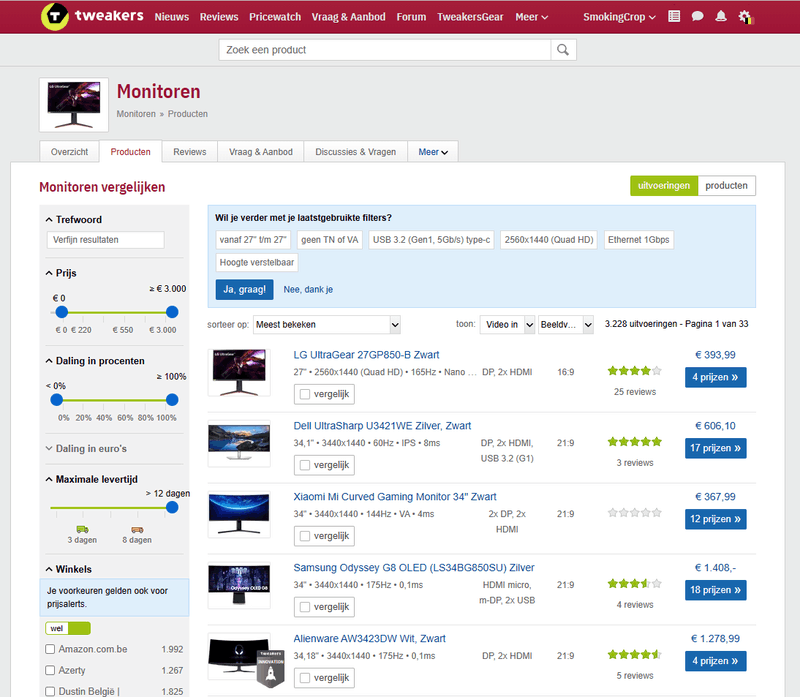The image size is (800, 697).
Task: Click the Tweakers logo icon
Action: [55, 16]
